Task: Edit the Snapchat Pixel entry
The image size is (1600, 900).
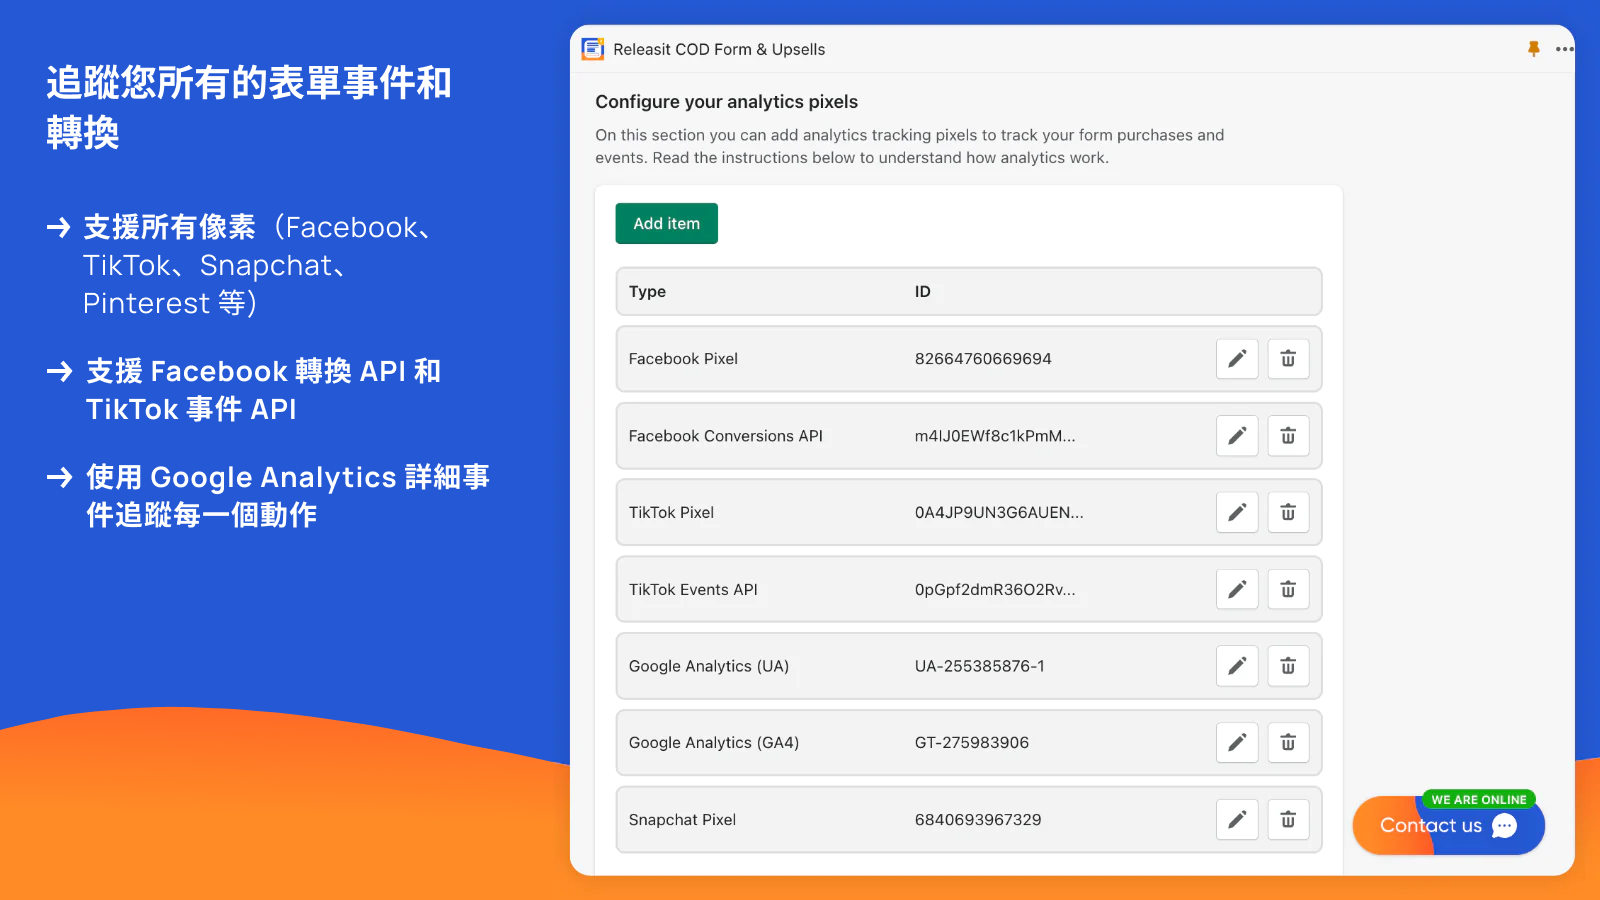Action: (x=1237, y=820)
